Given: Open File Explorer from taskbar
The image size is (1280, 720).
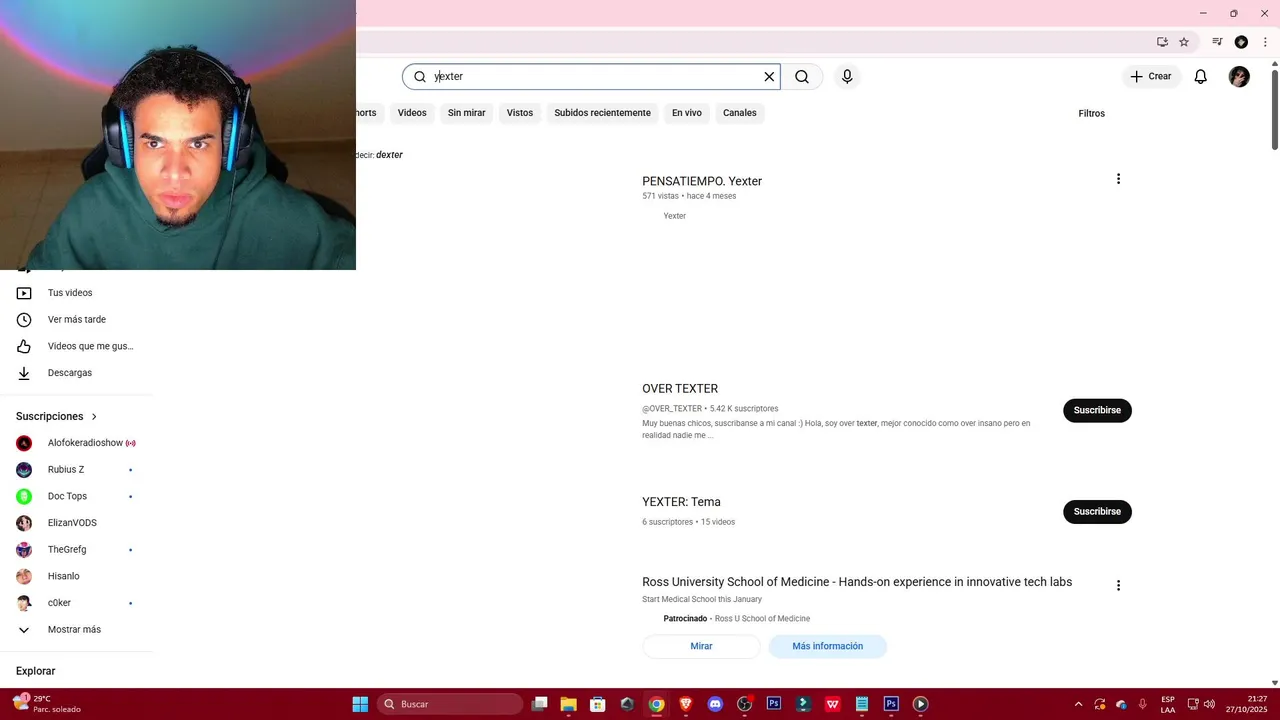Looking at the screenshot, I should [568, 704].
